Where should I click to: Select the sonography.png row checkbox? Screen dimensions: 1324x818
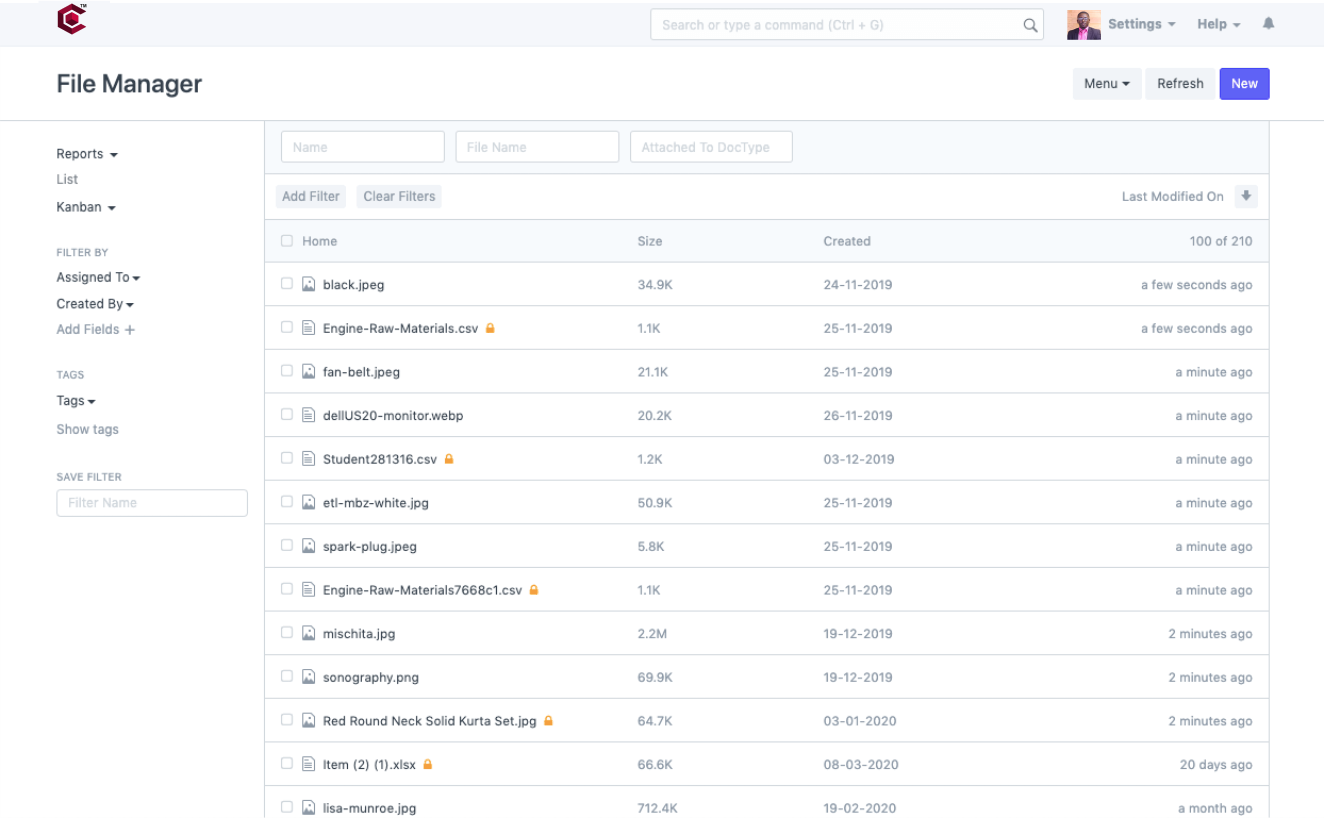tap(287, 677)
